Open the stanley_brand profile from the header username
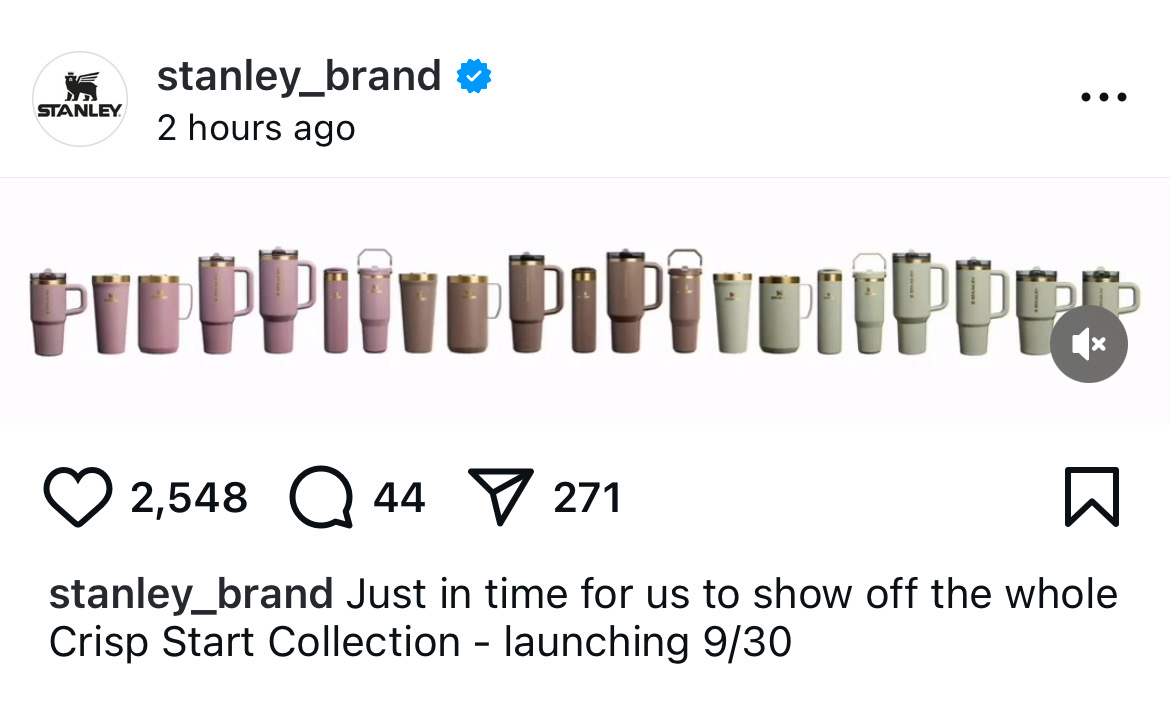Image resolution: width=1170 pixels, height=707 pixels. 298,76
